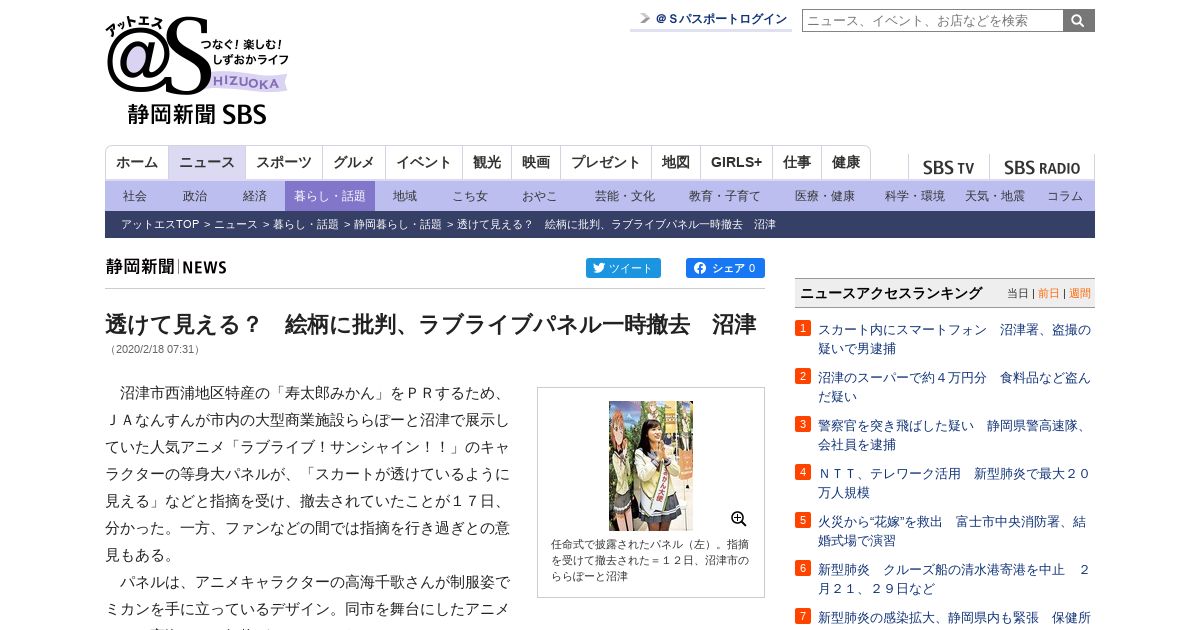Click the アットエスTOP breadcrumb
Image resolution: width=1200 pixels, height=630 pixels.
pyautogui.click(x=160, y=225)
